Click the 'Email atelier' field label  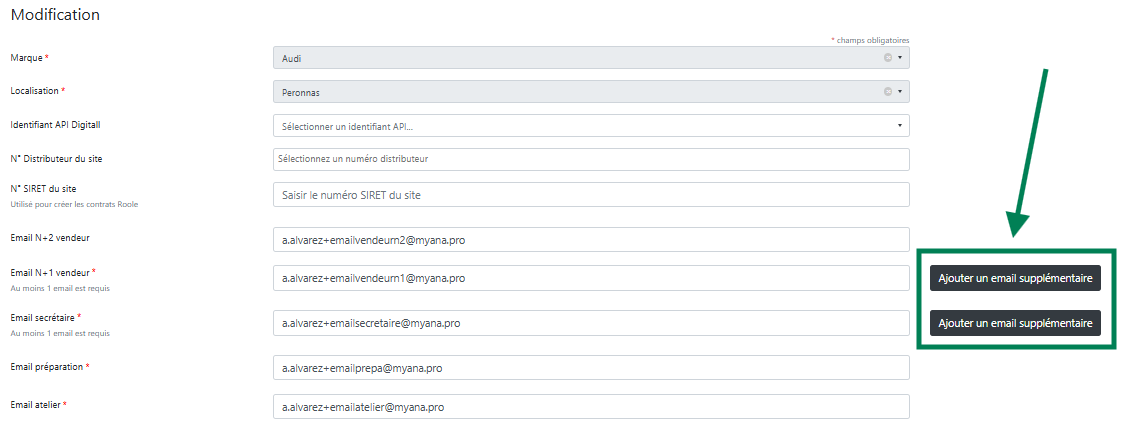pyautogui.click(x=35, y=405)
